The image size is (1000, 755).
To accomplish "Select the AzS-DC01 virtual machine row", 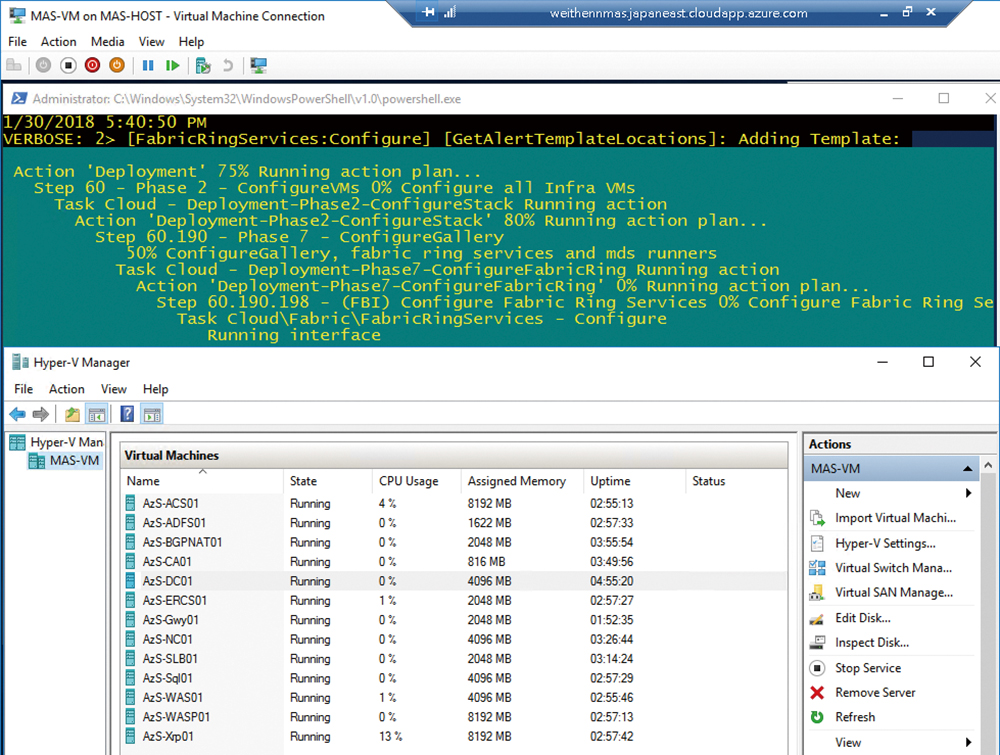I will [x=453, y=581].
